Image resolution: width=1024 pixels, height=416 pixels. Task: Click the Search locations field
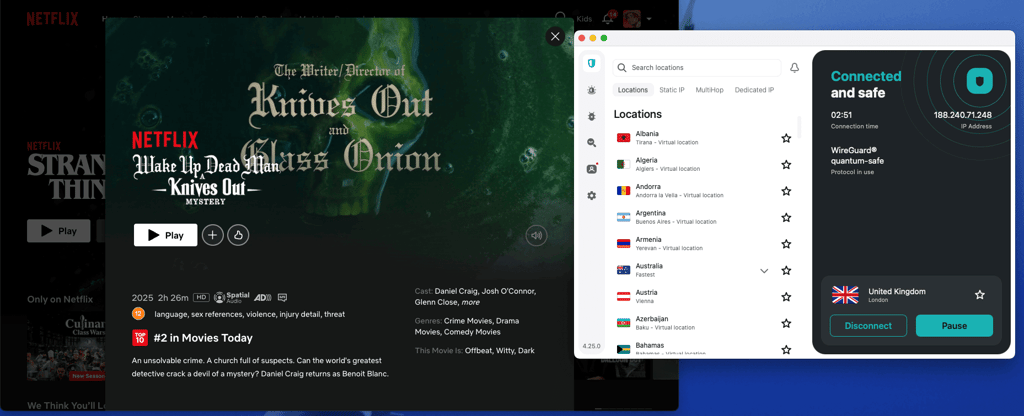pos(697,68)
